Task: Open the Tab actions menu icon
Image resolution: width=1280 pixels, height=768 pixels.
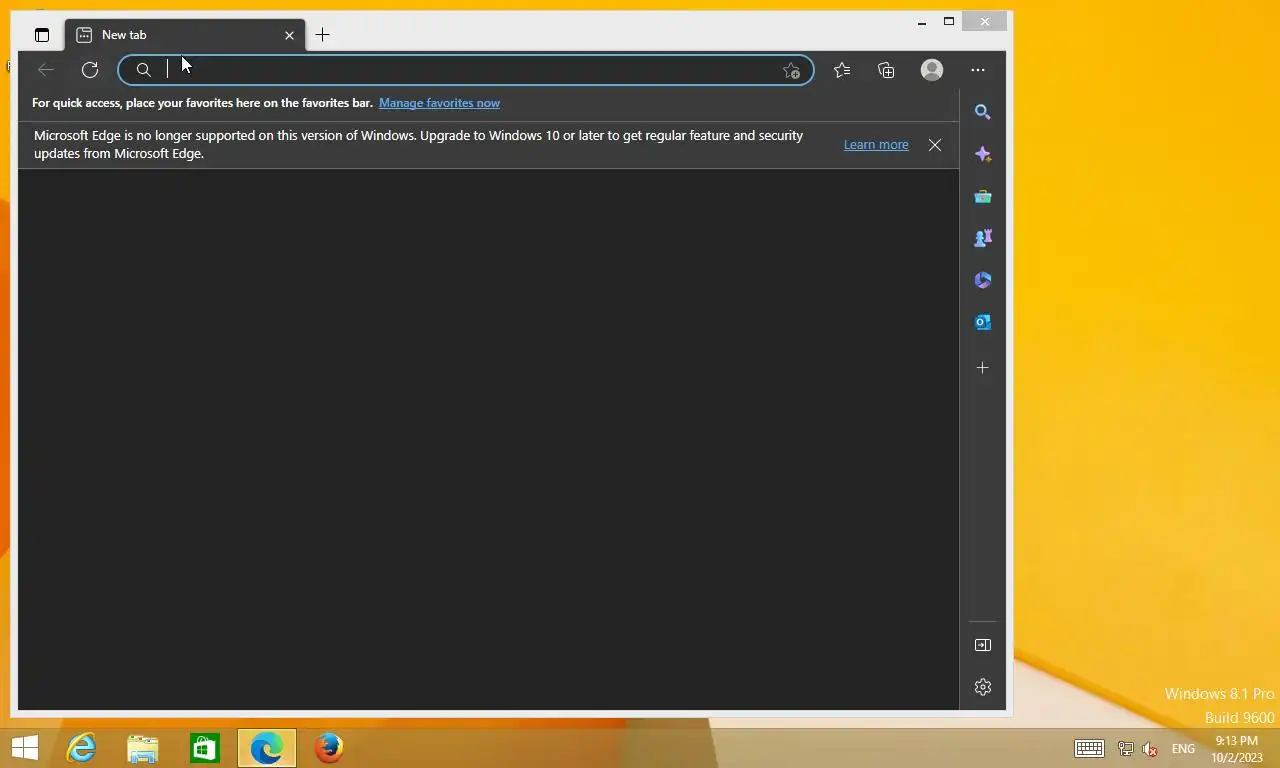Action: (41, 35)
